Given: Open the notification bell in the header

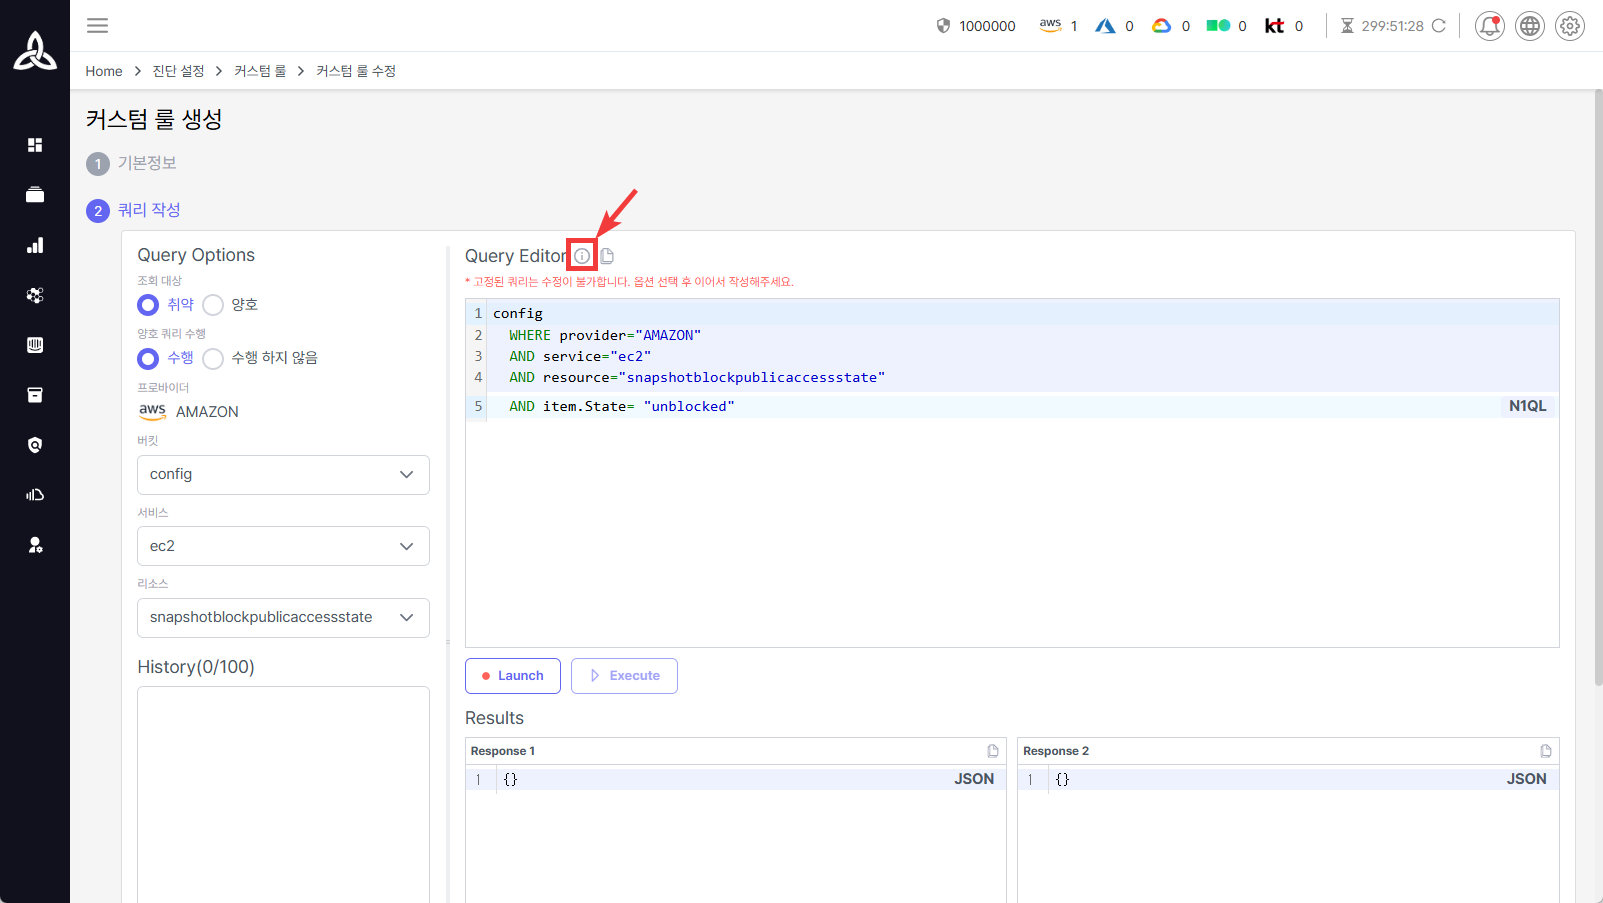Looking at the screenshot, I should pos(1489,26).
